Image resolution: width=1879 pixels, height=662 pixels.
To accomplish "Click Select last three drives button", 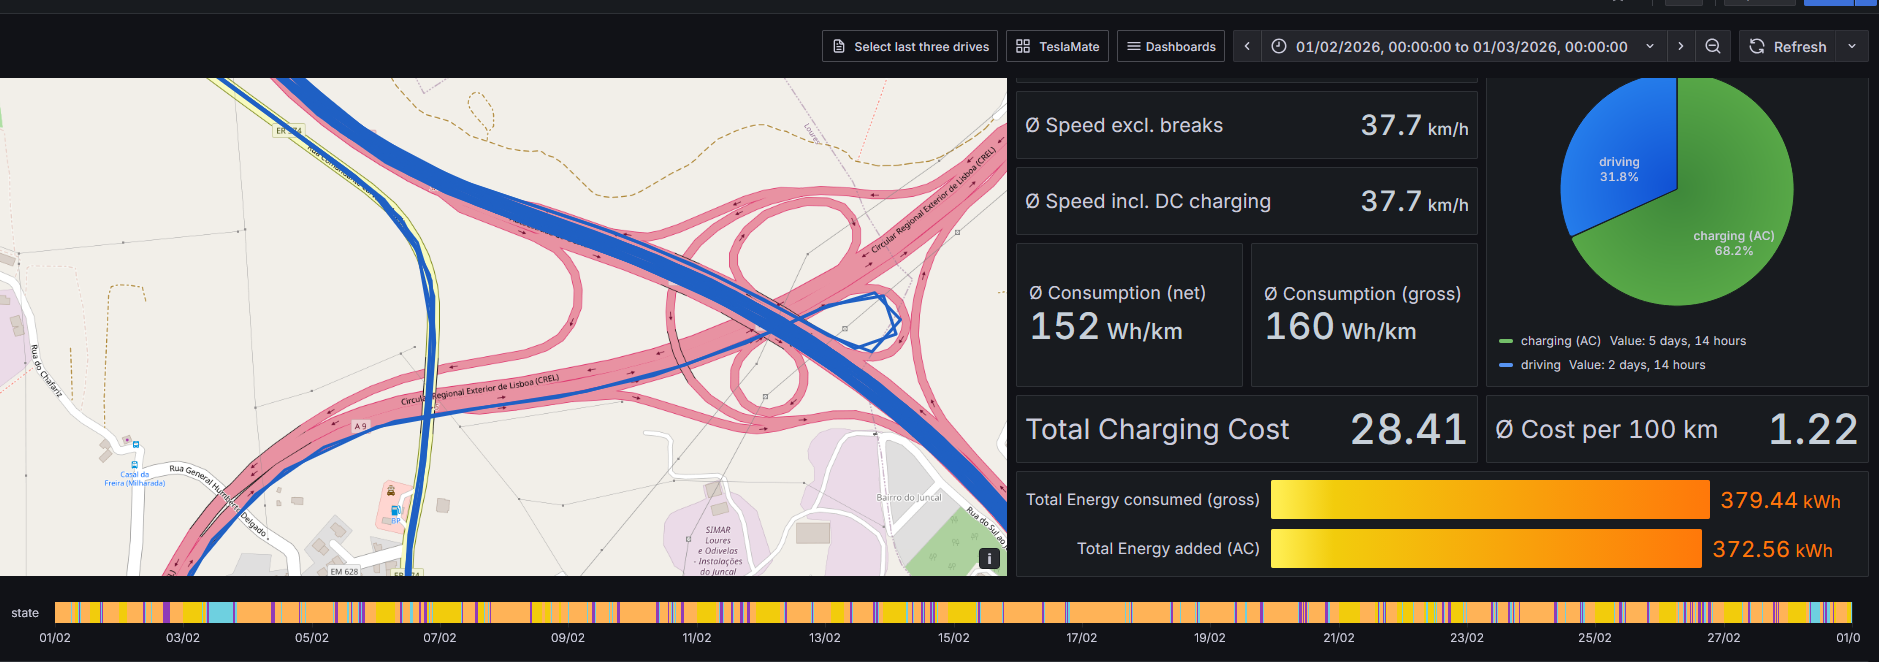I will [909, 46].
